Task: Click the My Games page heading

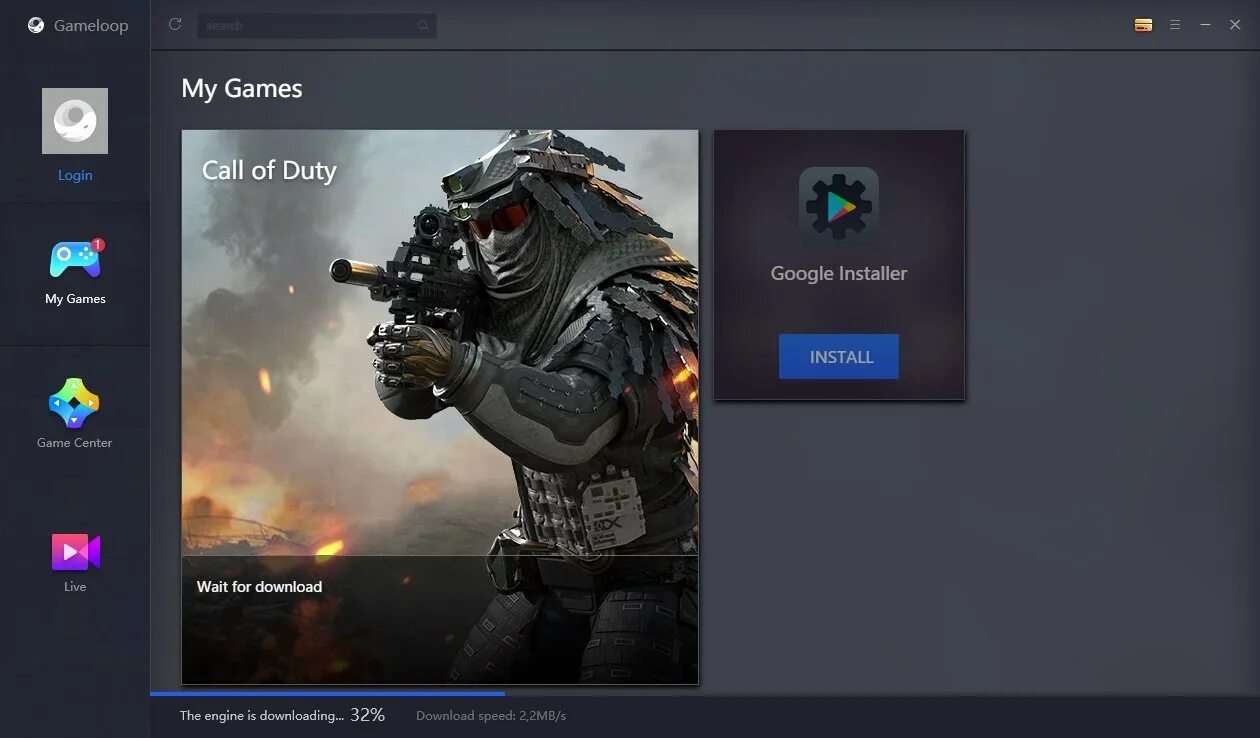Action: pyautogui.click(x=242, y=88)
